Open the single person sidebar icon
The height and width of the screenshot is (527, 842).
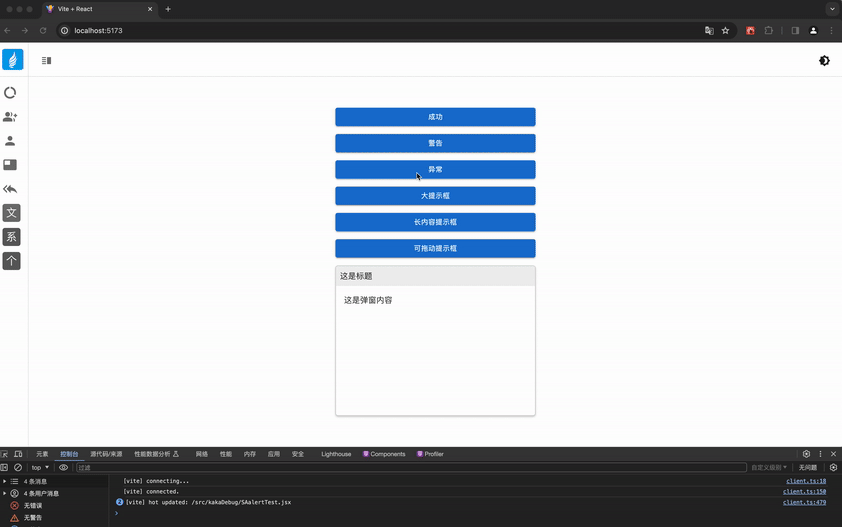pyautogui.click(x=10, y=141)
